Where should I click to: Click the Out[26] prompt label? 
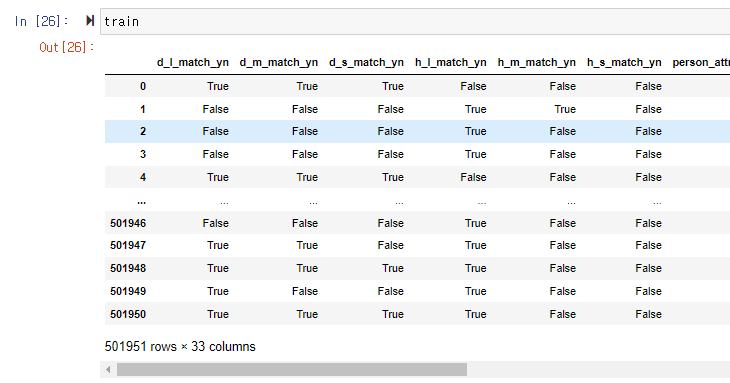coord(67,47)
